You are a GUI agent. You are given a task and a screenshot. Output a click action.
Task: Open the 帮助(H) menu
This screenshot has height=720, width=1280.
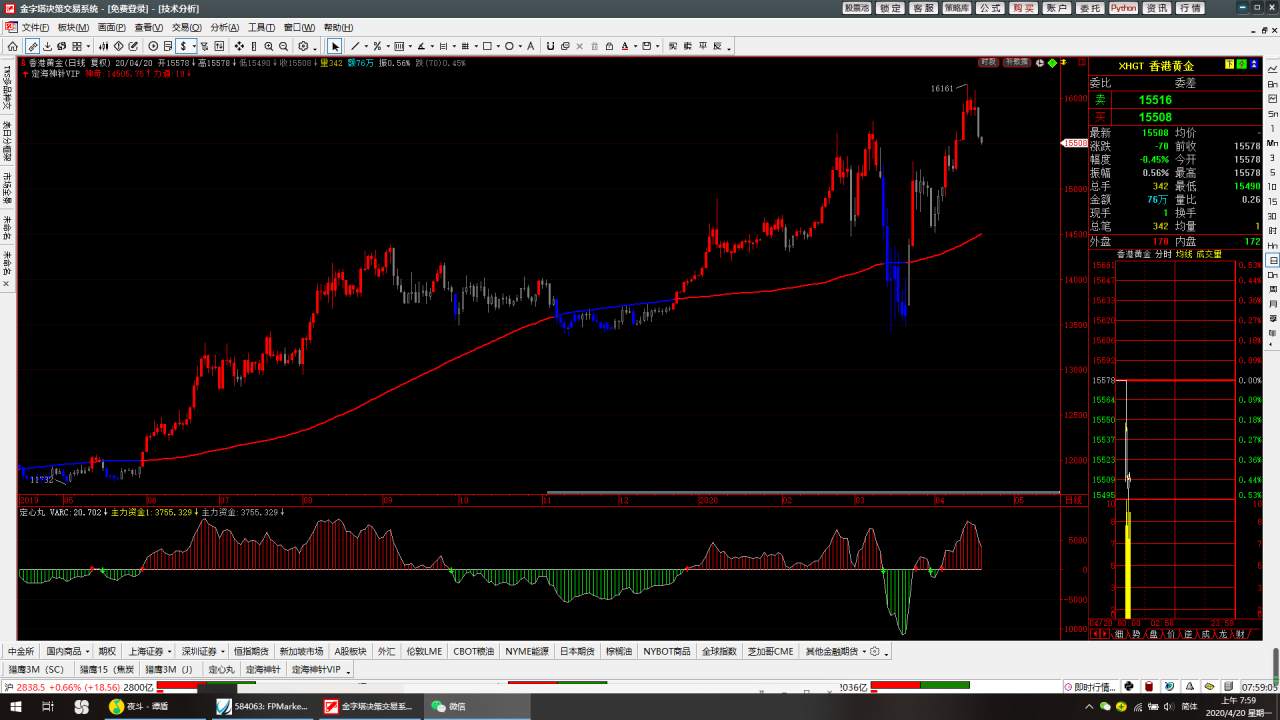pos(338,27)
